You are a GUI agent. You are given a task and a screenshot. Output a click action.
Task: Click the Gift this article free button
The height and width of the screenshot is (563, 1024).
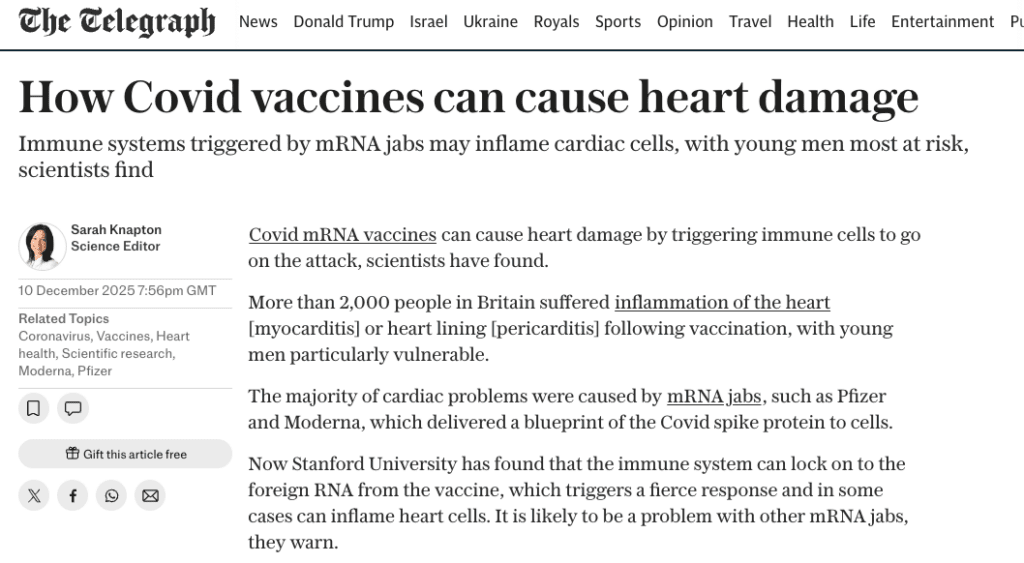point(125,454)
